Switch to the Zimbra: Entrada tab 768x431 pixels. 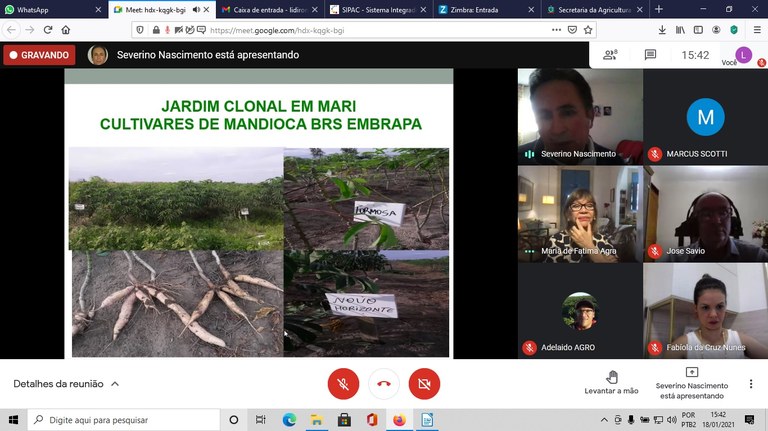click(484, 9)
